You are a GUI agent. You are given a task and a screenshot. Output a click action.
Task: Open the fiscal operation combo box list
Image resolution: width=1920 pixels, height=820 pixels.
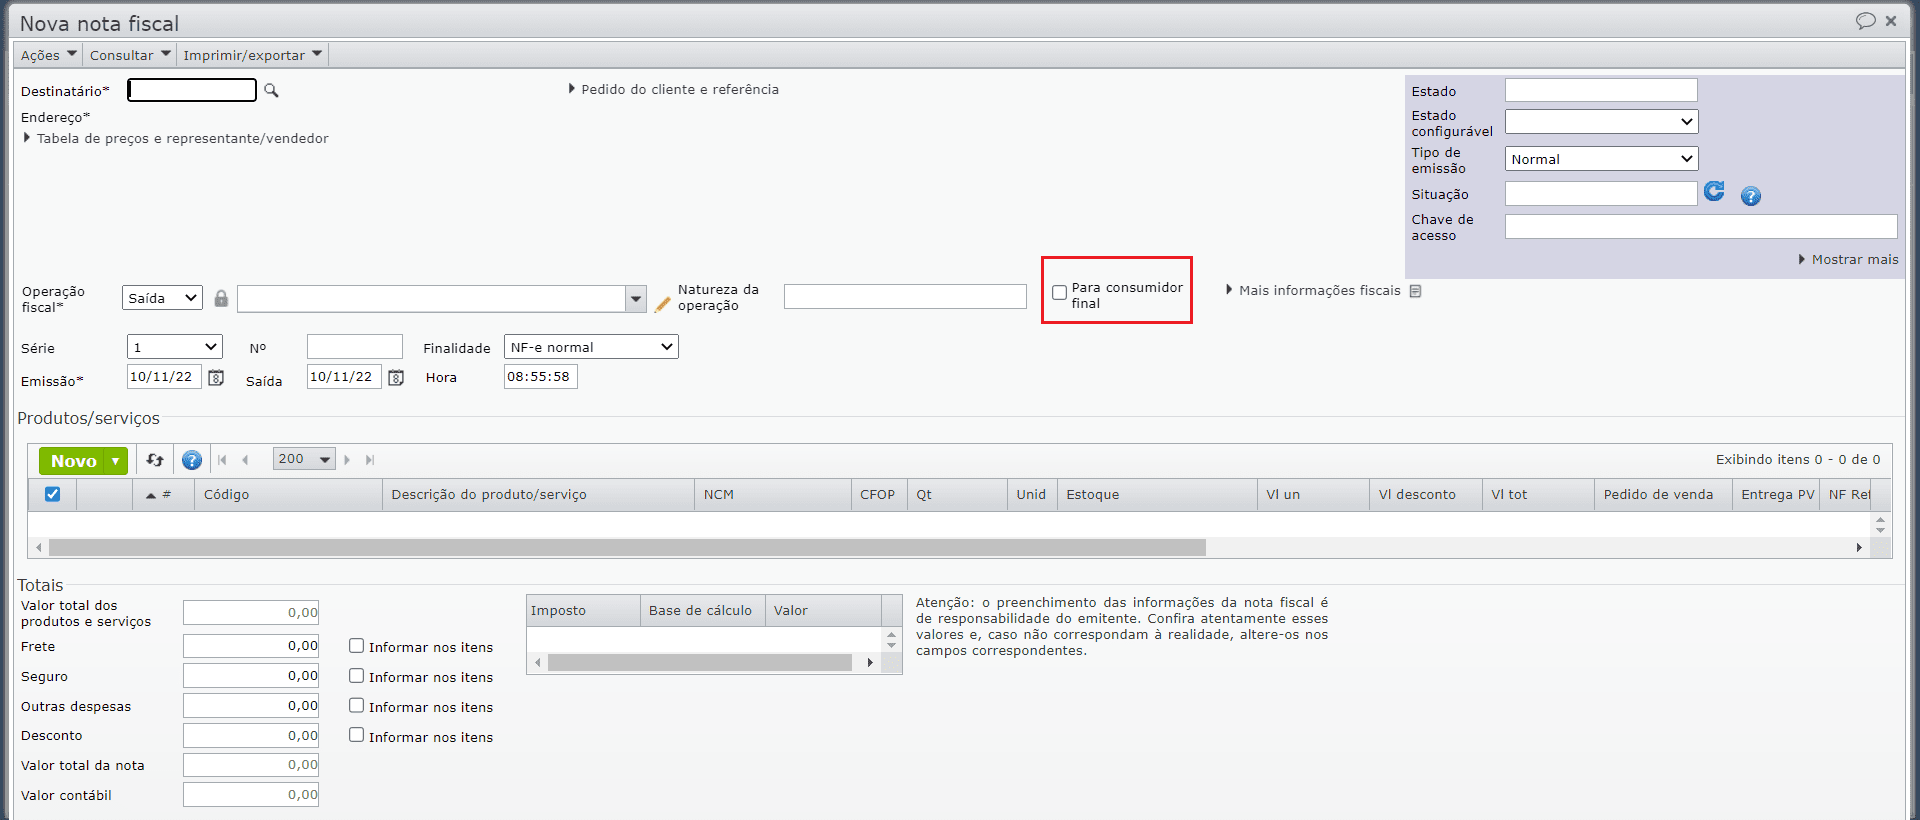636,299
